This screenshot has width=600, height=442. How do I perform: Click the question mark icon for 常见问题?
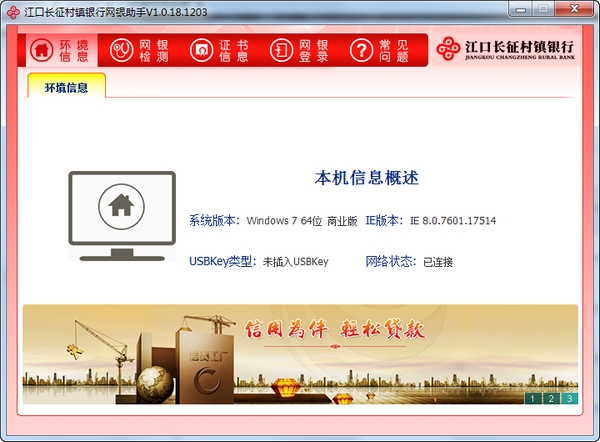point(361,50)
